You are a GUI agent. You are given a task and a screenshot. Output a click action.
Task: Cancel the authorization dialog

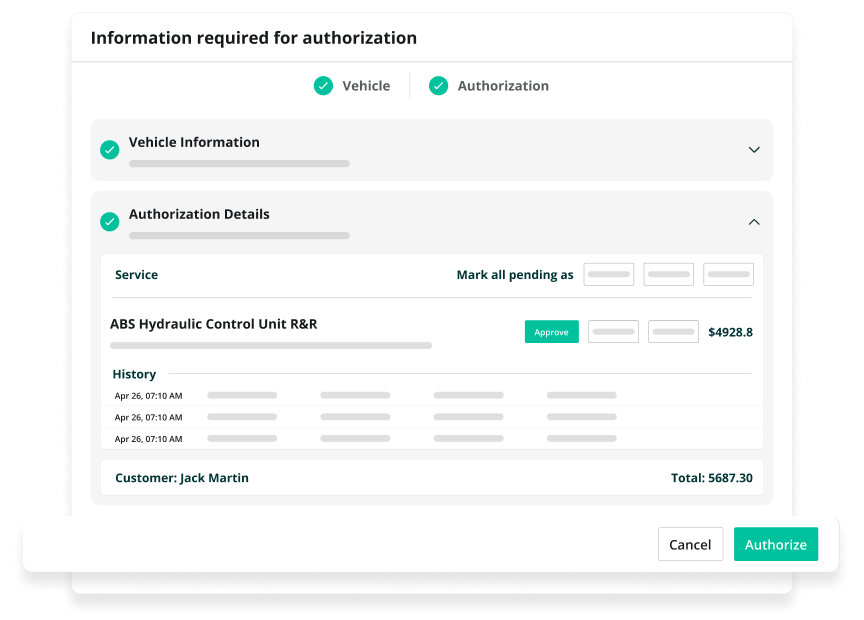(690, 544)
